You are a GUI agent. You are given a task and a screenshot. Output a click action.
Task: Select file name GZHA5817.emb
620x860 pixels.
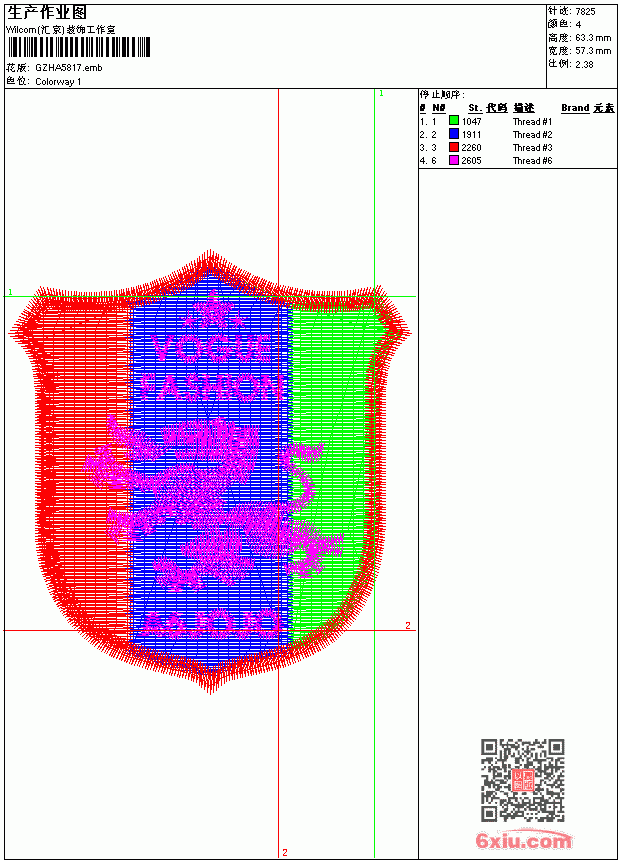tap(69, 68)
